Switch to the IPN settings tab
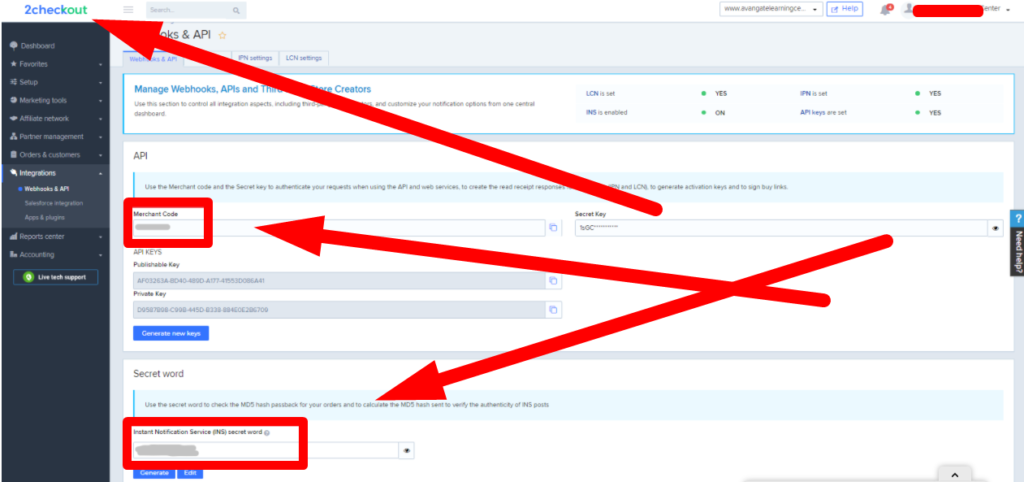Screen dimensions: 1024x482 [253, 59]
